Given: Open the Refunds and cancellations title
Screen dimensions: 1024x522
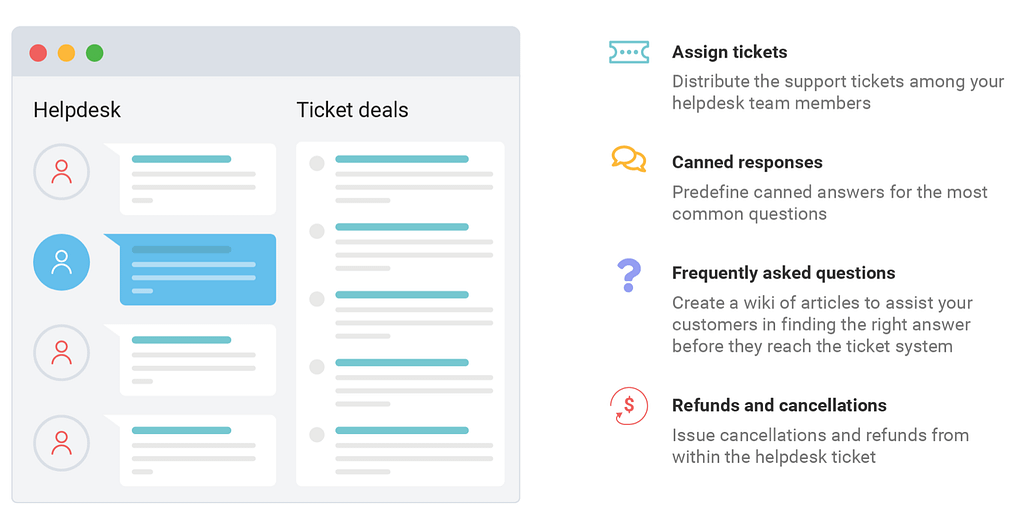Looking at the screenshot, I should pos(779,405).
